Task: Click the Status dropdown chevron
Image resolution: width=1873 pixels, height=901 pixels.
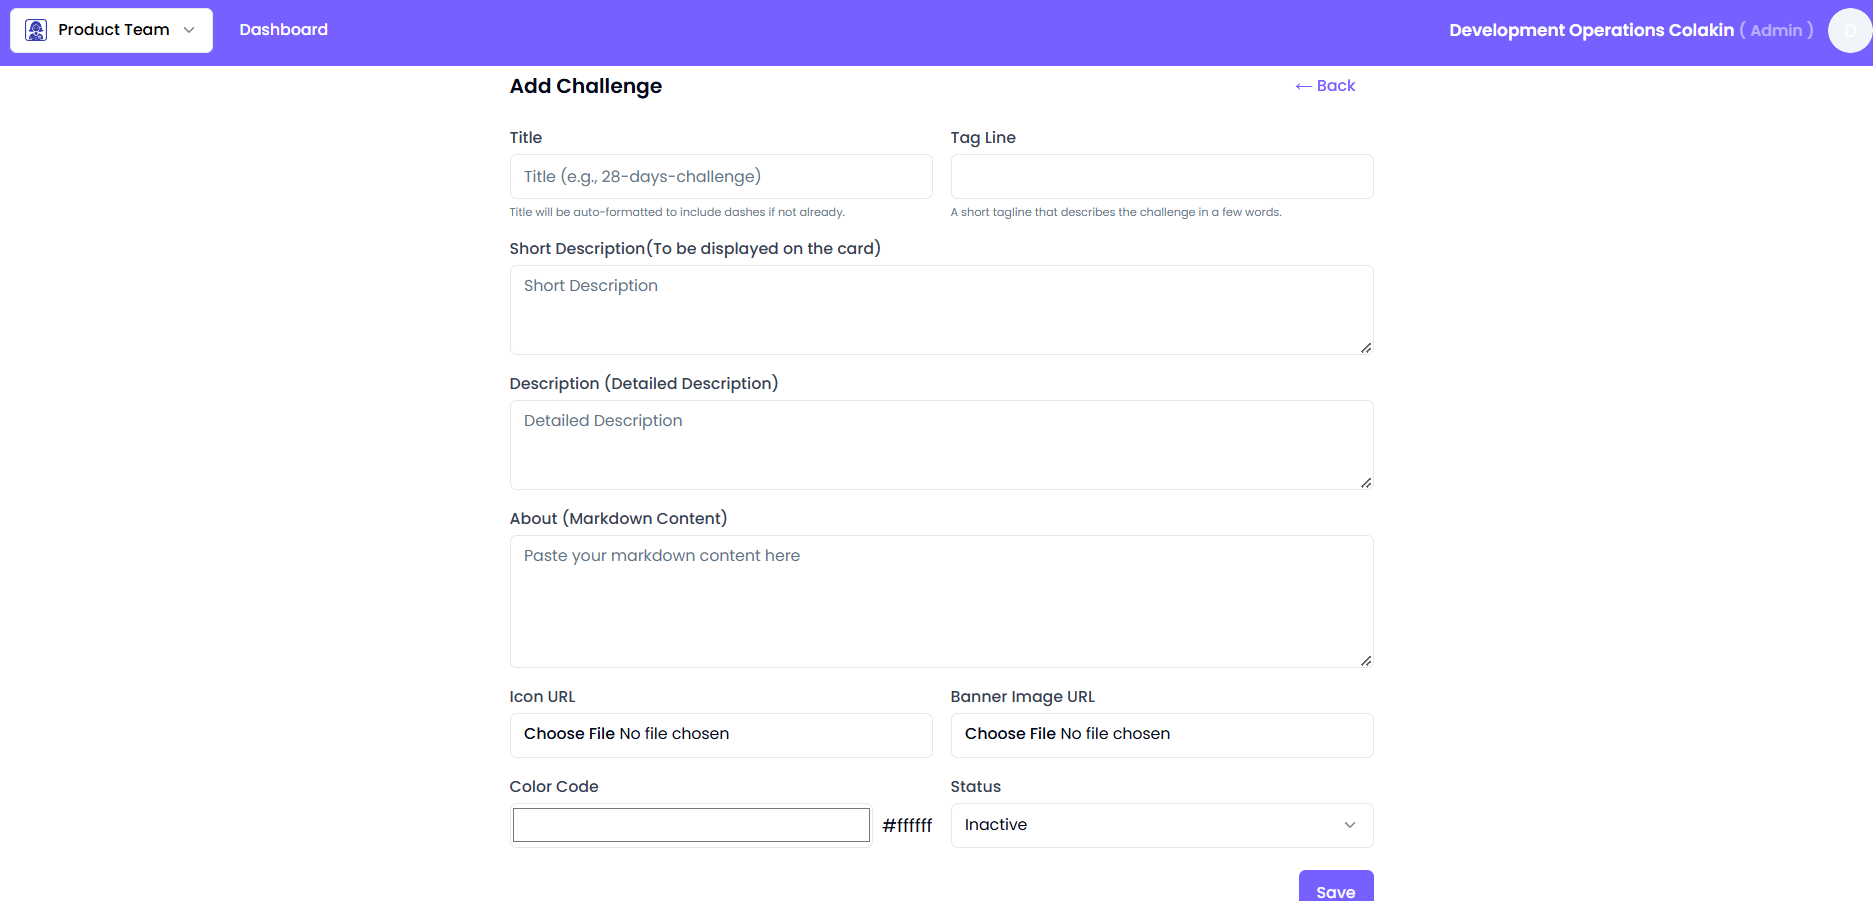Action: pyautogui.click(x=1349, y=825)
